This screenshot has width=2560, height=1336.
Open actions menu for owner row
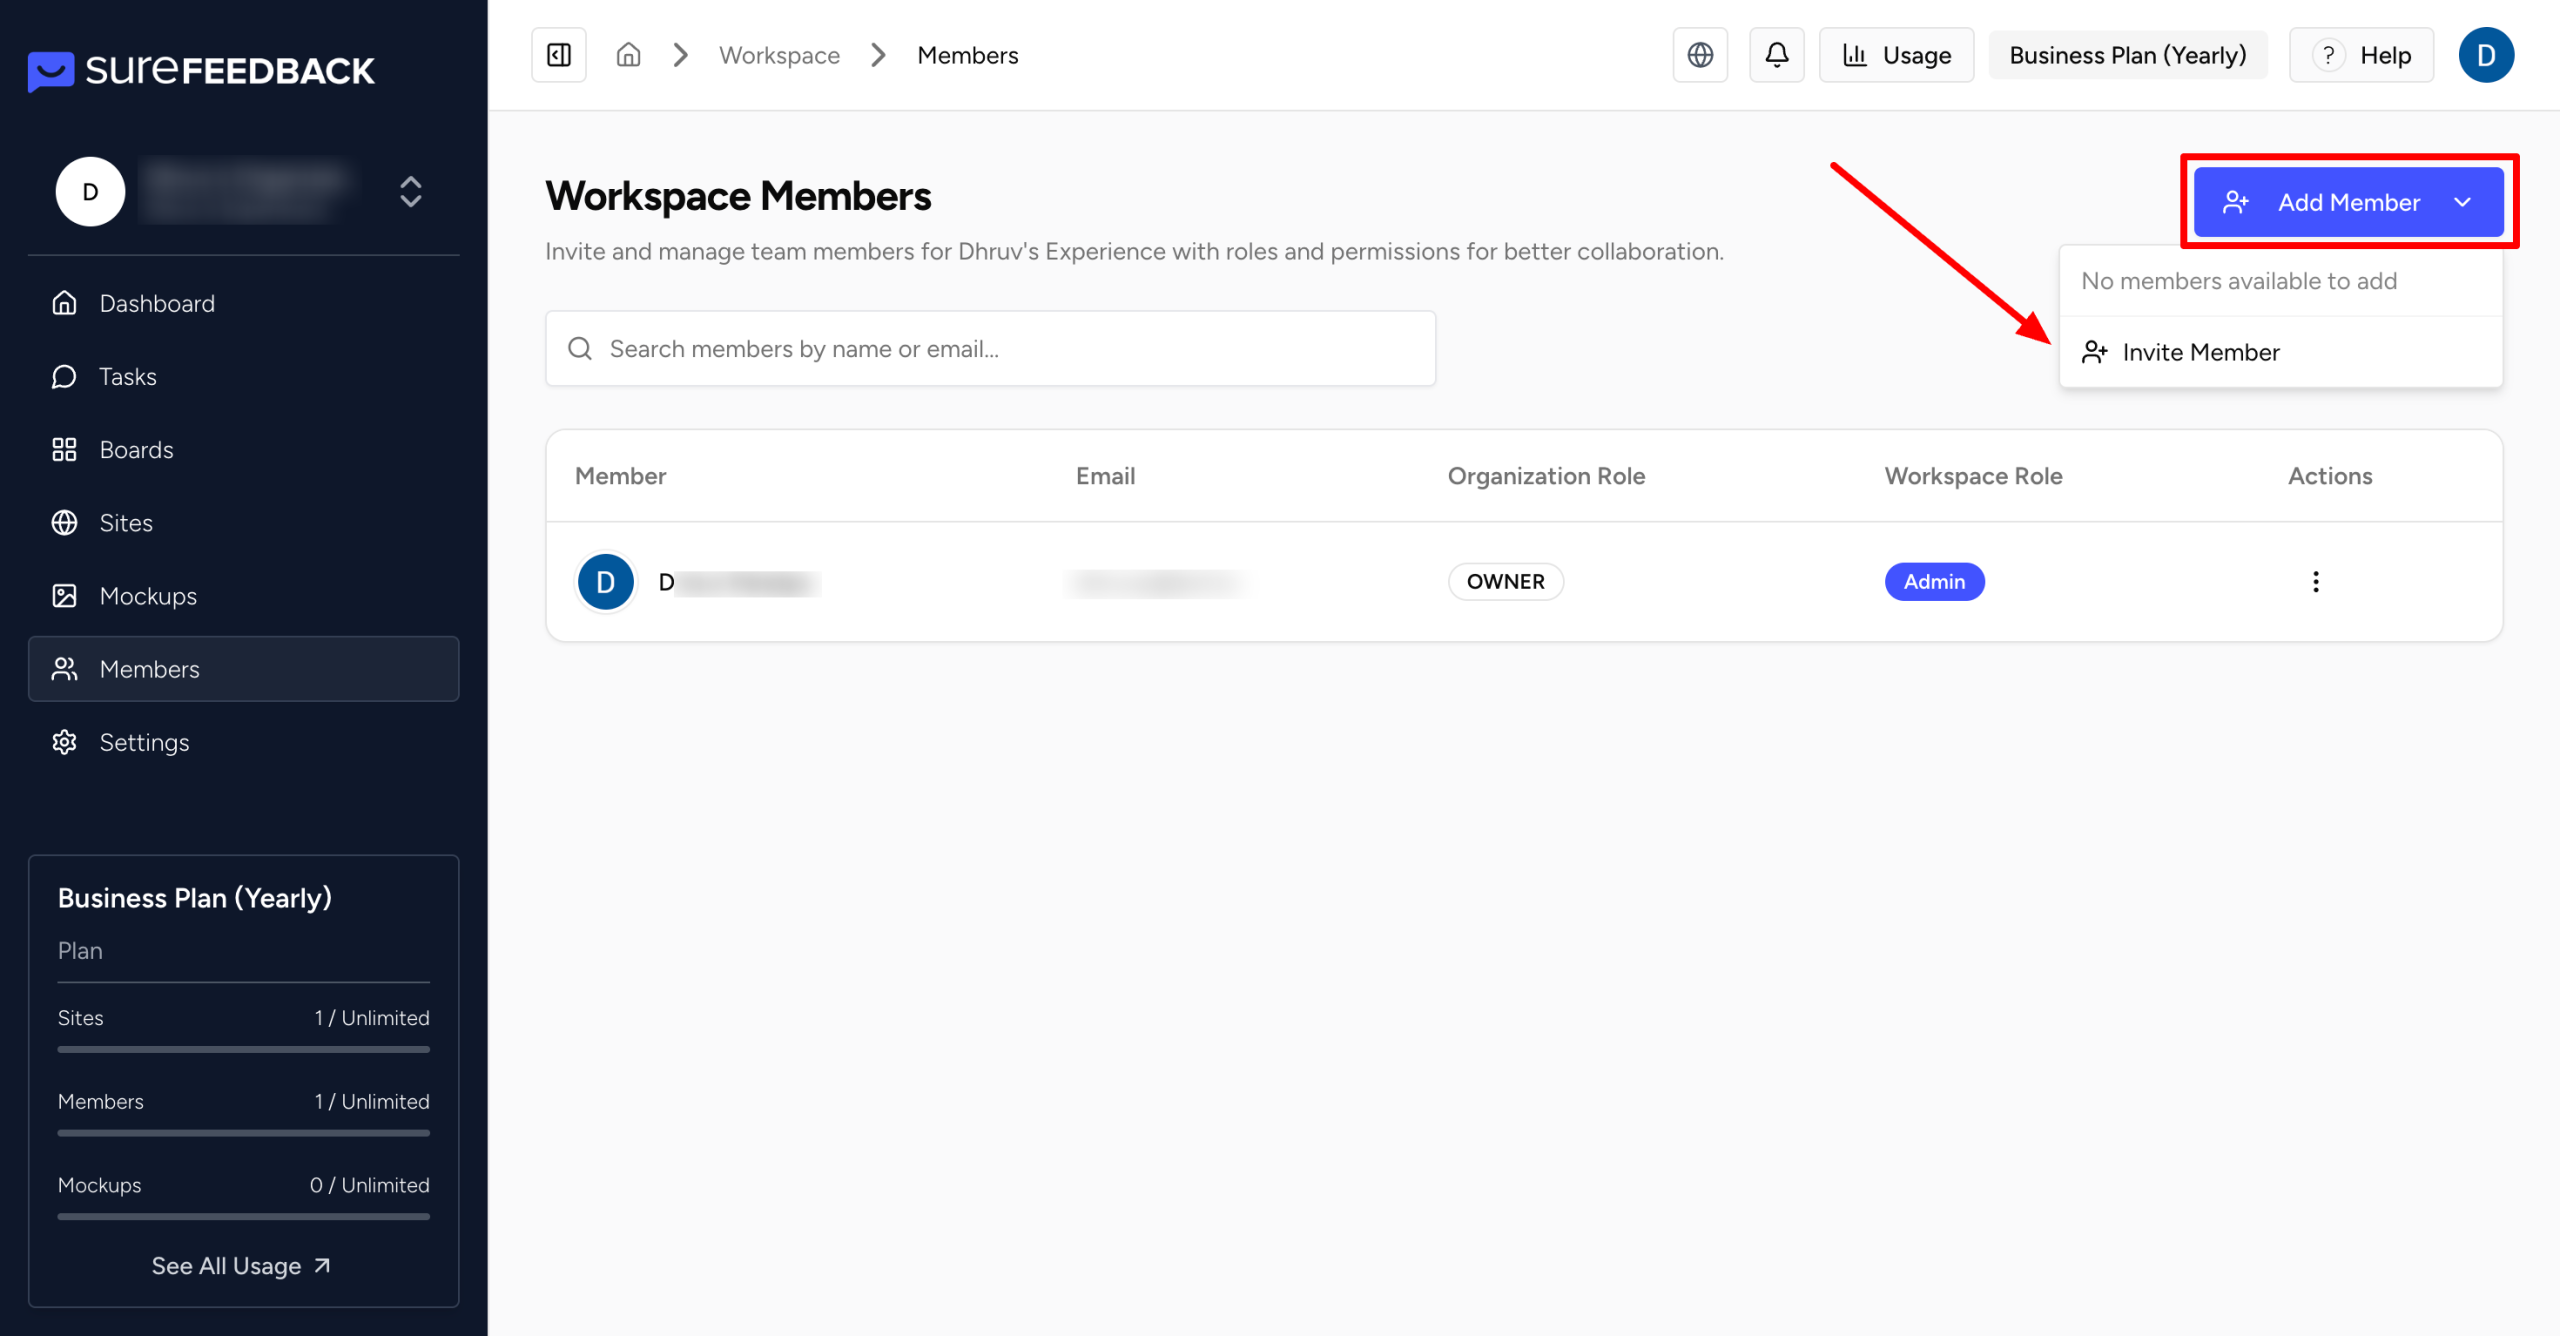pyautogui.click(x=2315, y=582)
